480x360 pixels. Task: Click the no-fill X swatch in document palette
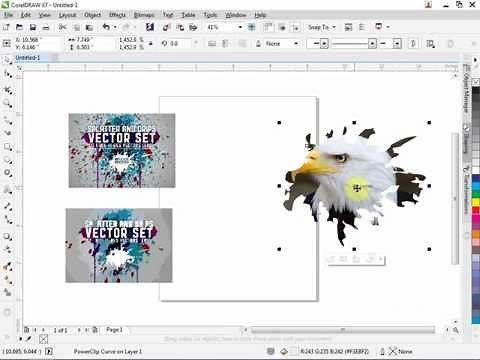point(43,339)
